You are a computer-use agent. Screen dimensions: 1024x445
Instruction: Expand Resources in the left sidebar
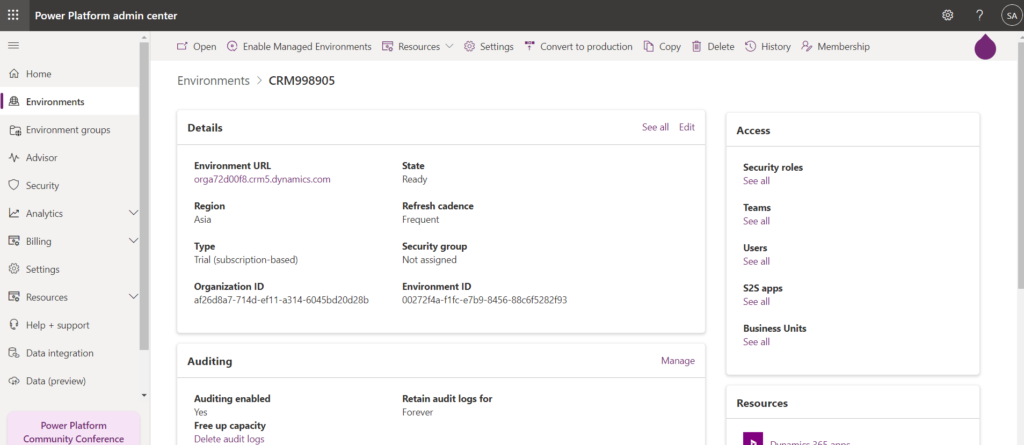pyautogui.click(x=134, y=297)
